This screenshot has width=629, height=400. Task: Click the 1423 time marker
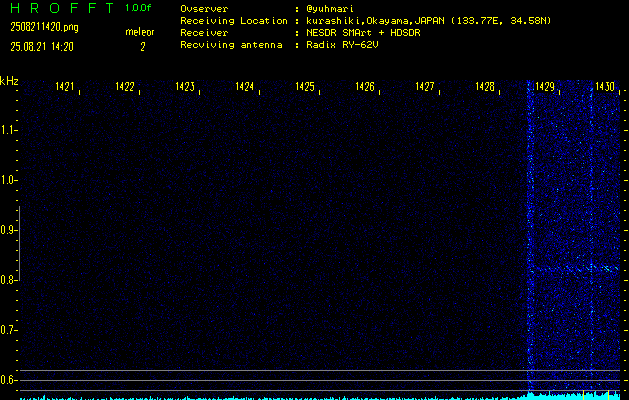click(185, 86)
